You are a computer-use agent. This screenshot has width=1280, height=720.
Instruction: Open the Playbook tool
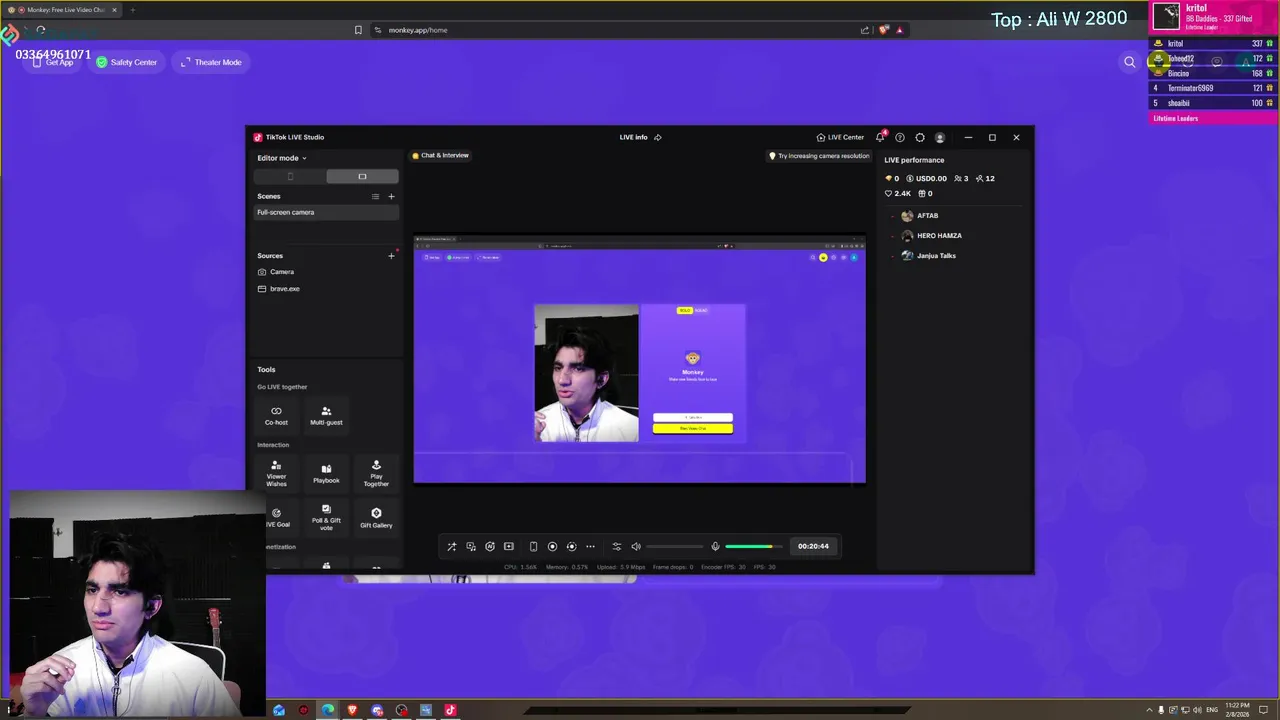point(326,474)
